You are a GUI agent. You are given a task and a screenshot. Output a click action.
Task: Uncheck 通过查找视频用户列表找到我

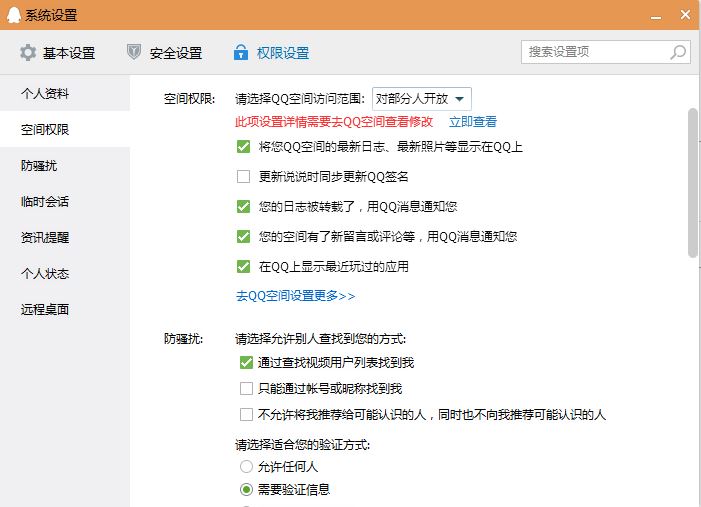[246, 363]
